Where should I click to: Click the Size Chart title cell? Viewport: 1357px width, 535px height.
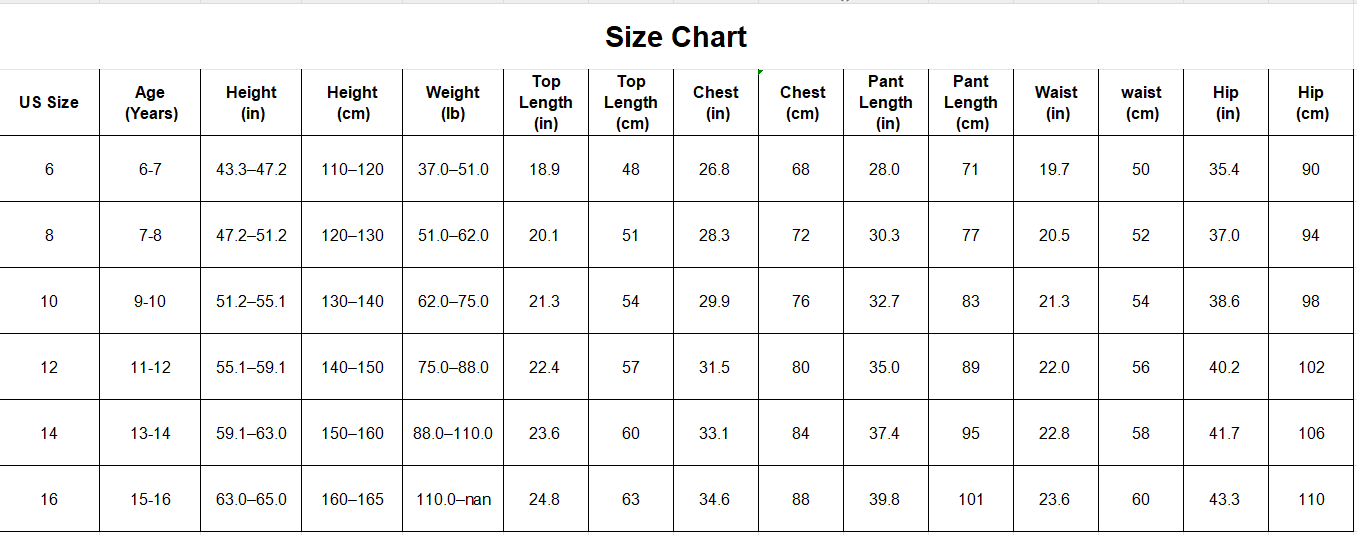(x=676, y=38)
